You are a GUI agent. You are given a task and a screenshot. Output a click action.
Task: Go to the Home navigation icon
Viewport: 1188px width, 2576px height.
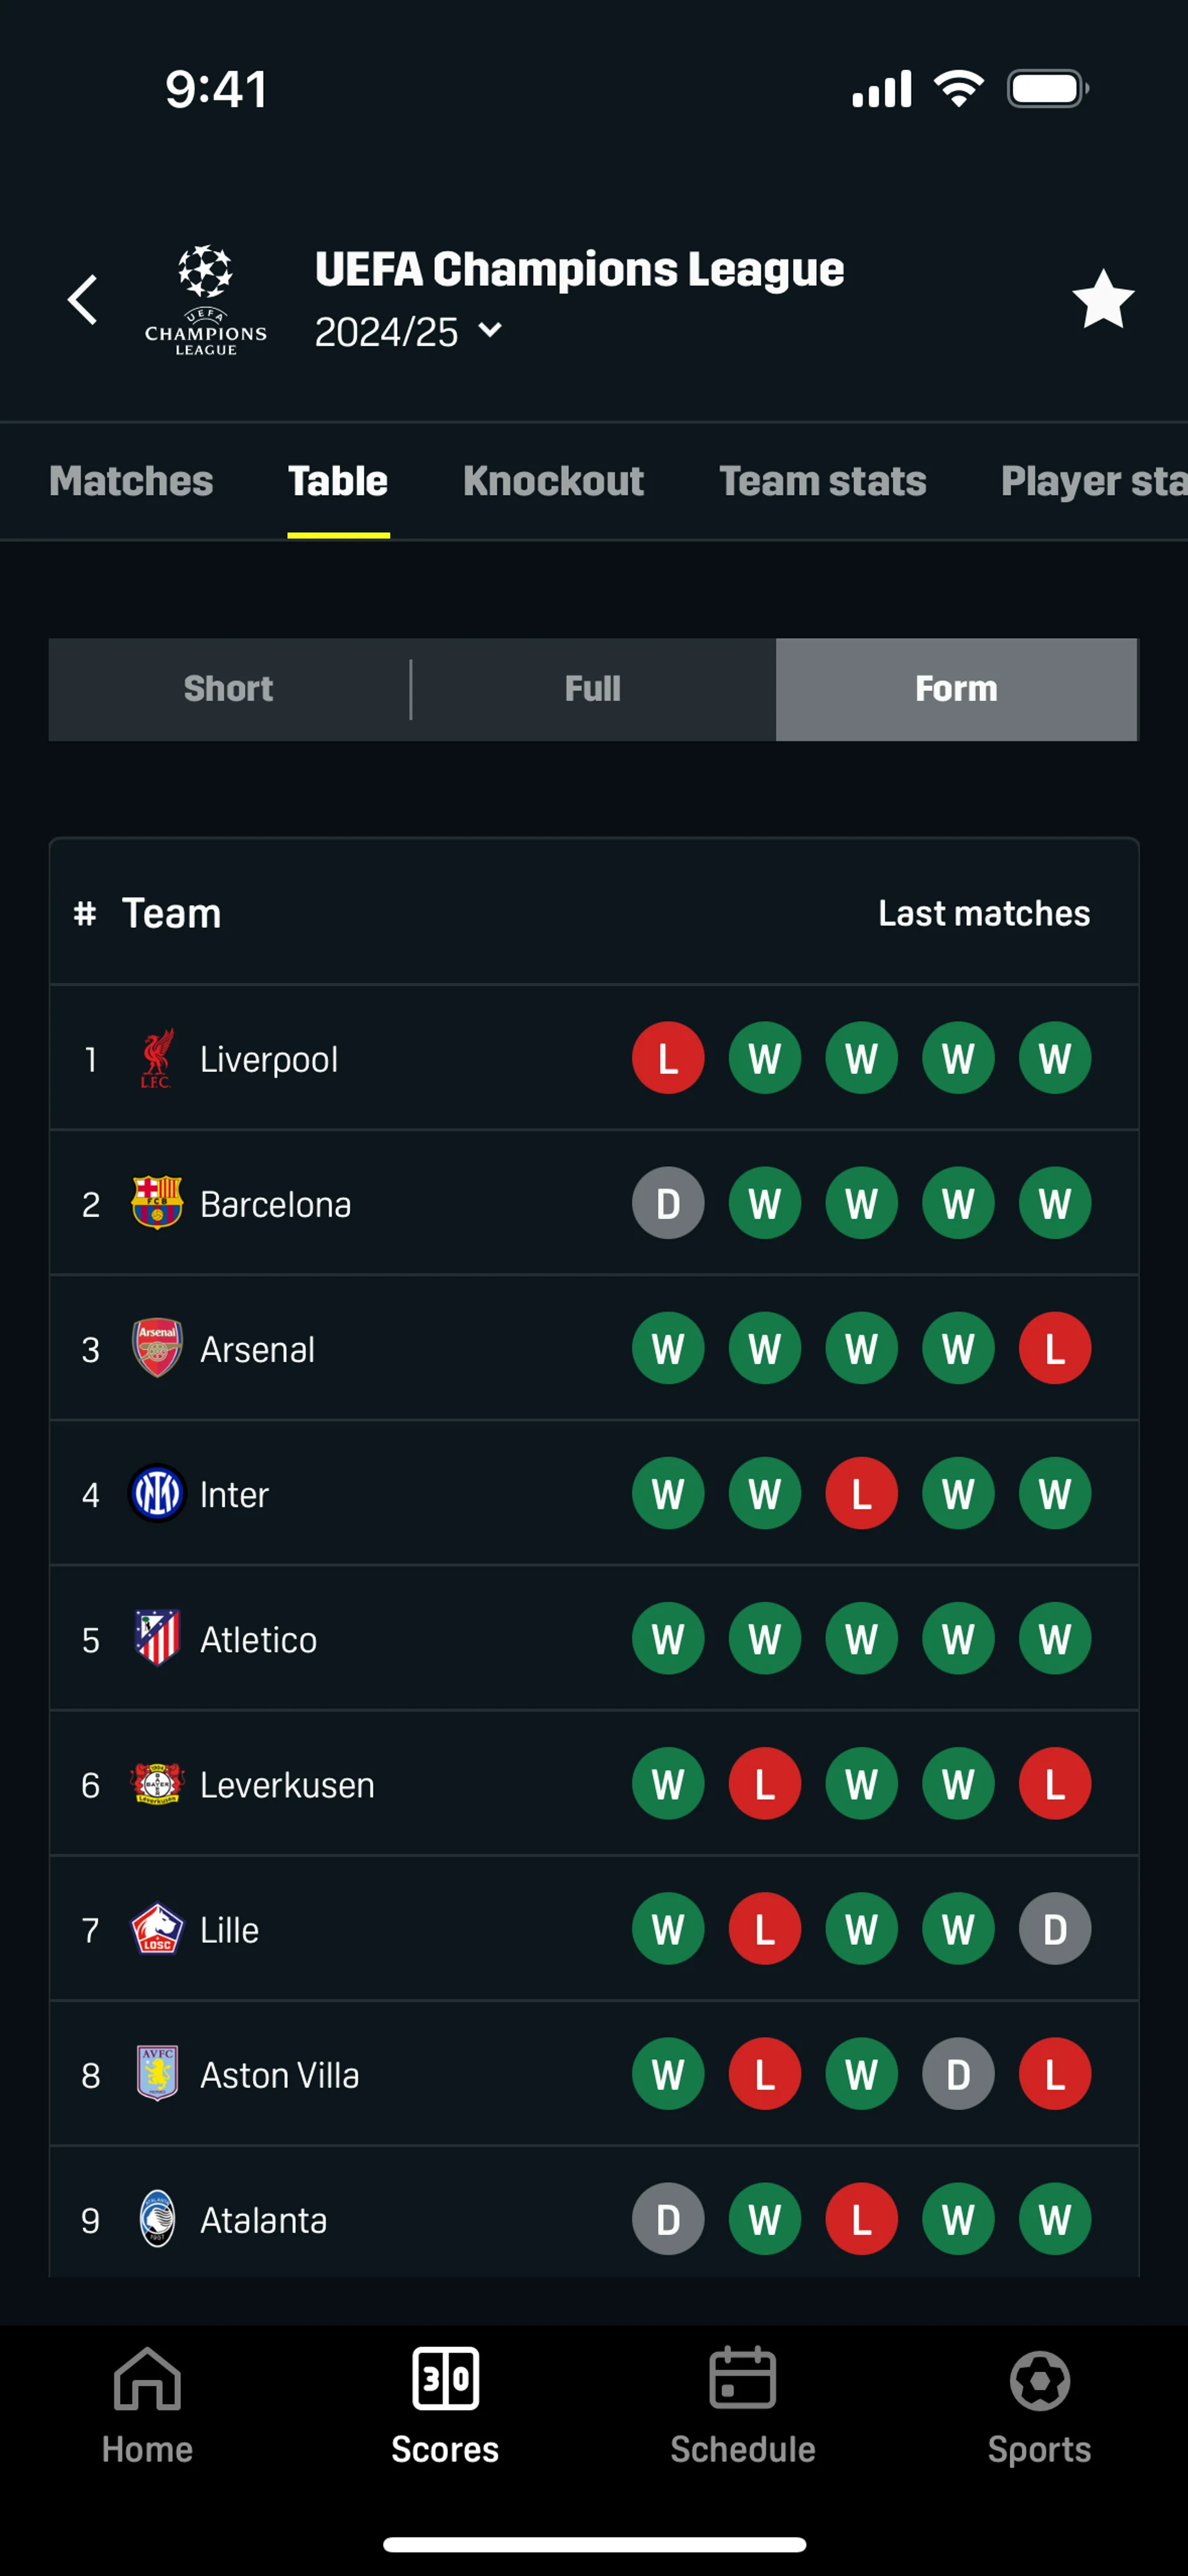click(x=147, y=2380)
